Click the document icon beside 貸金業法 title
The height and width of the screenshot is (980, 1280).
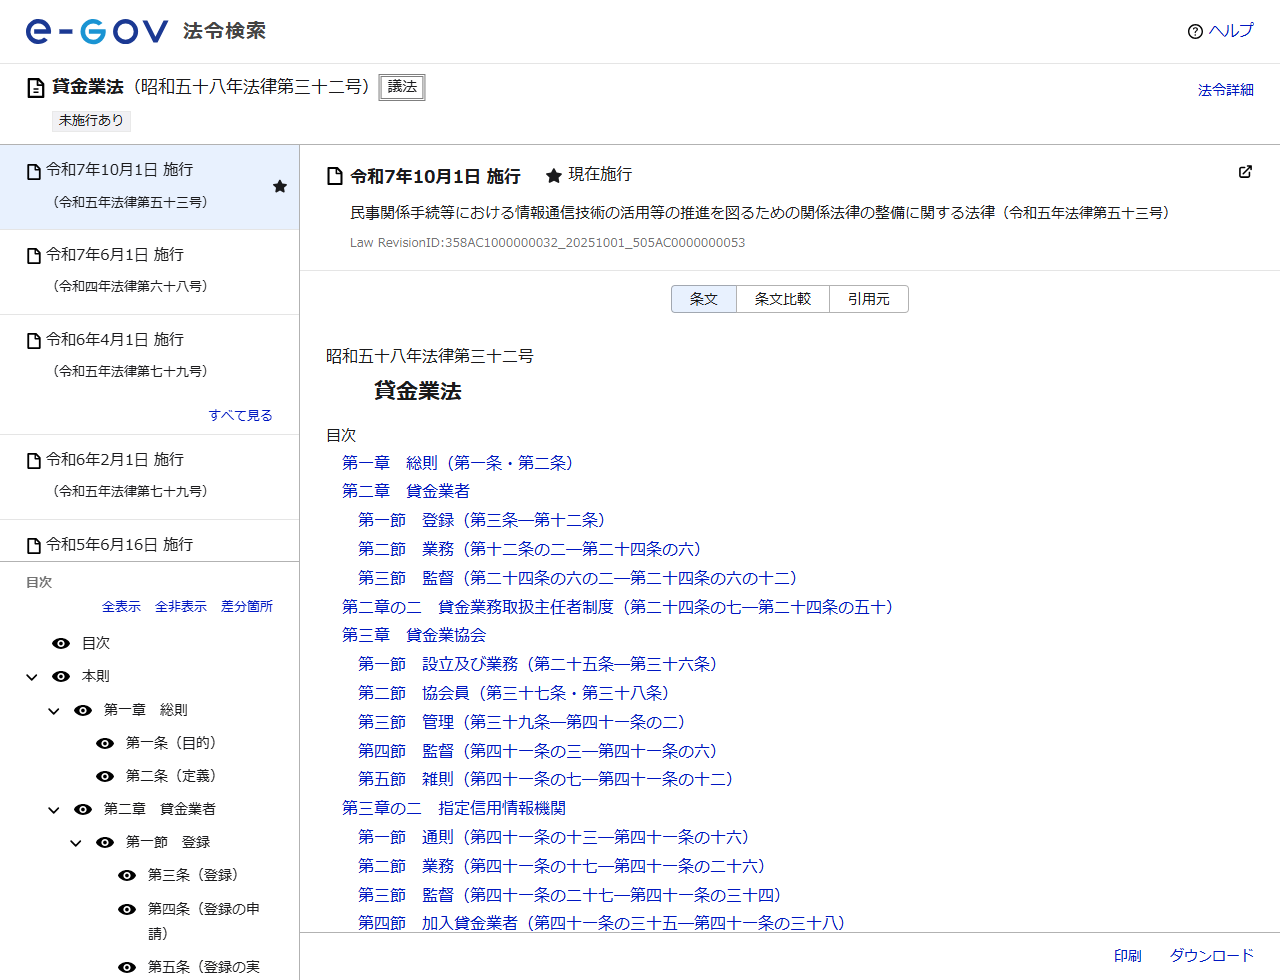[36, 88]
